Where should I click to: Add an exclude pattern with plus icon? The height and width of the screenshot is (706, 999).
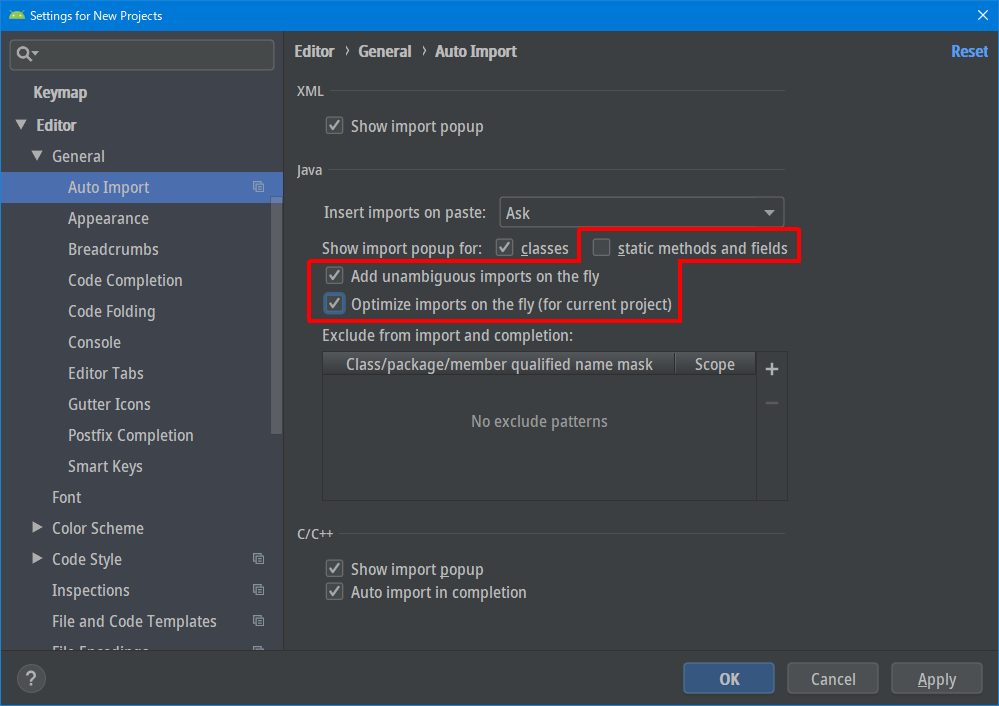point(772,369)
